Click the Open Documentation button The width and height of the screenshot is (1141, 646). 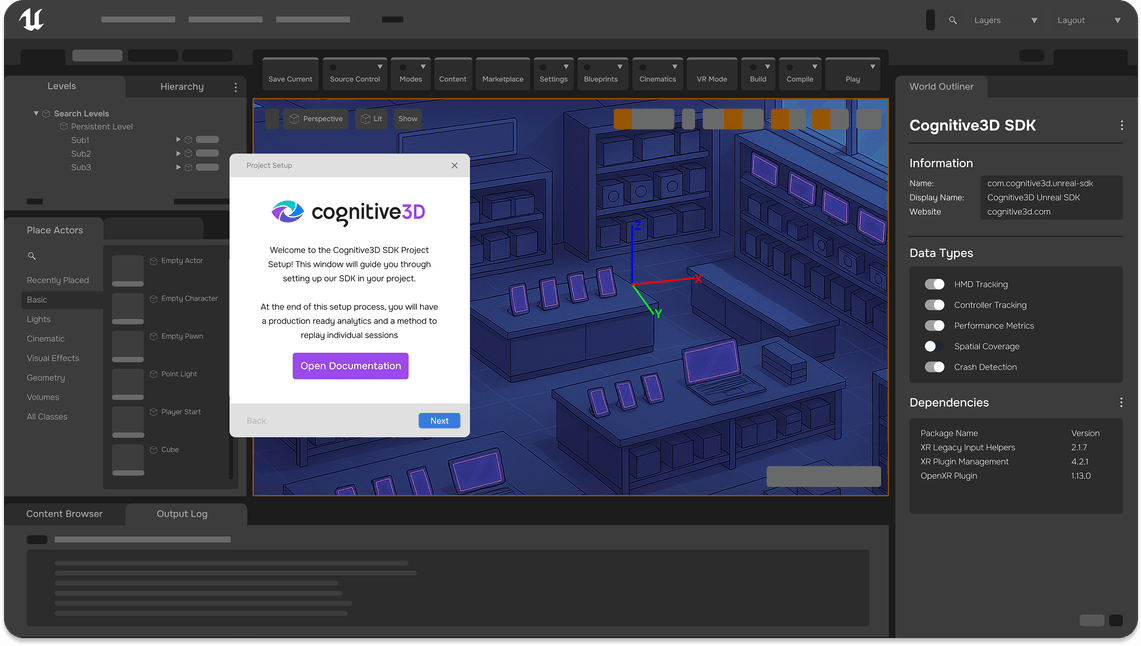[x=350, y=366]
